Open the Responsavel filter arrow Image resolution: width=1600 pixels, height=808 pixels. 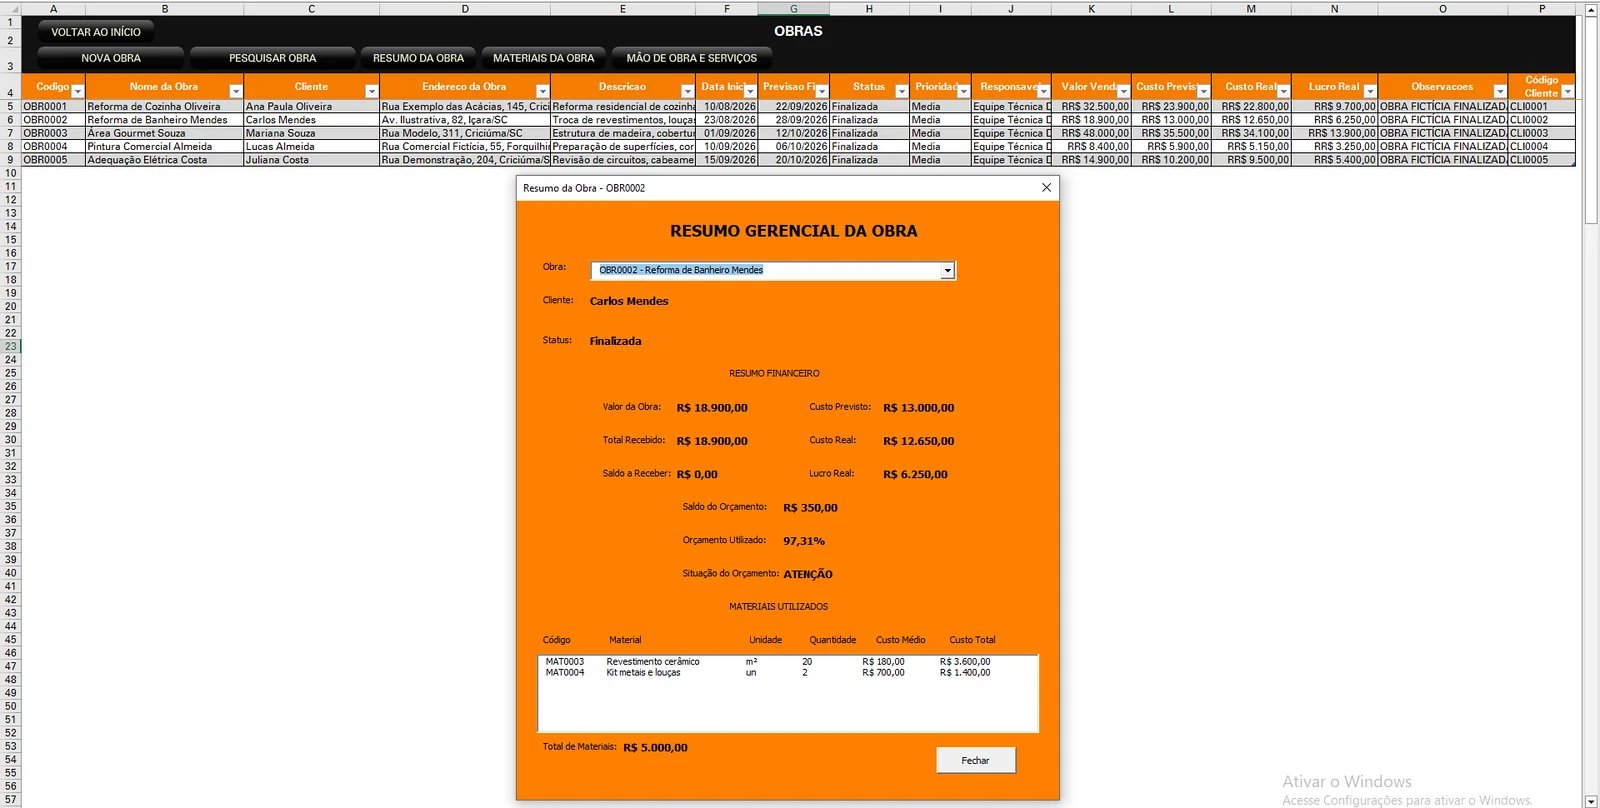coord(1044,92)
